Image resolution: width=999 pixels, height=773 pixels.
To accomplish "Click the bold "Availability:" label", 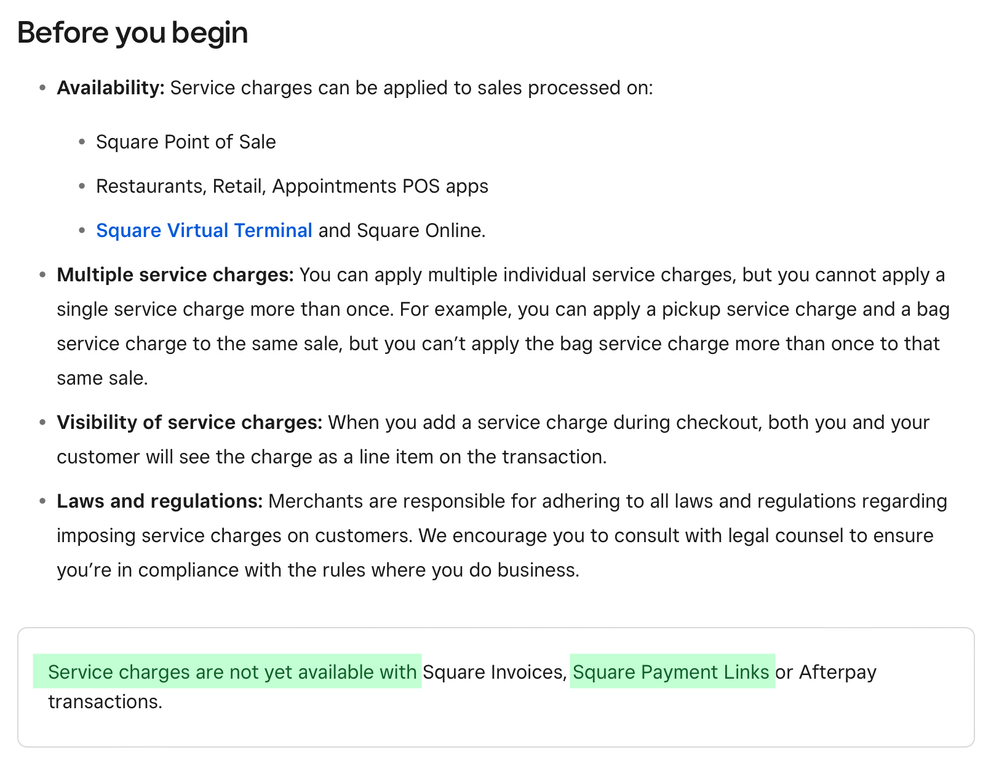I will pyautogui.click(x=110, y=88).
